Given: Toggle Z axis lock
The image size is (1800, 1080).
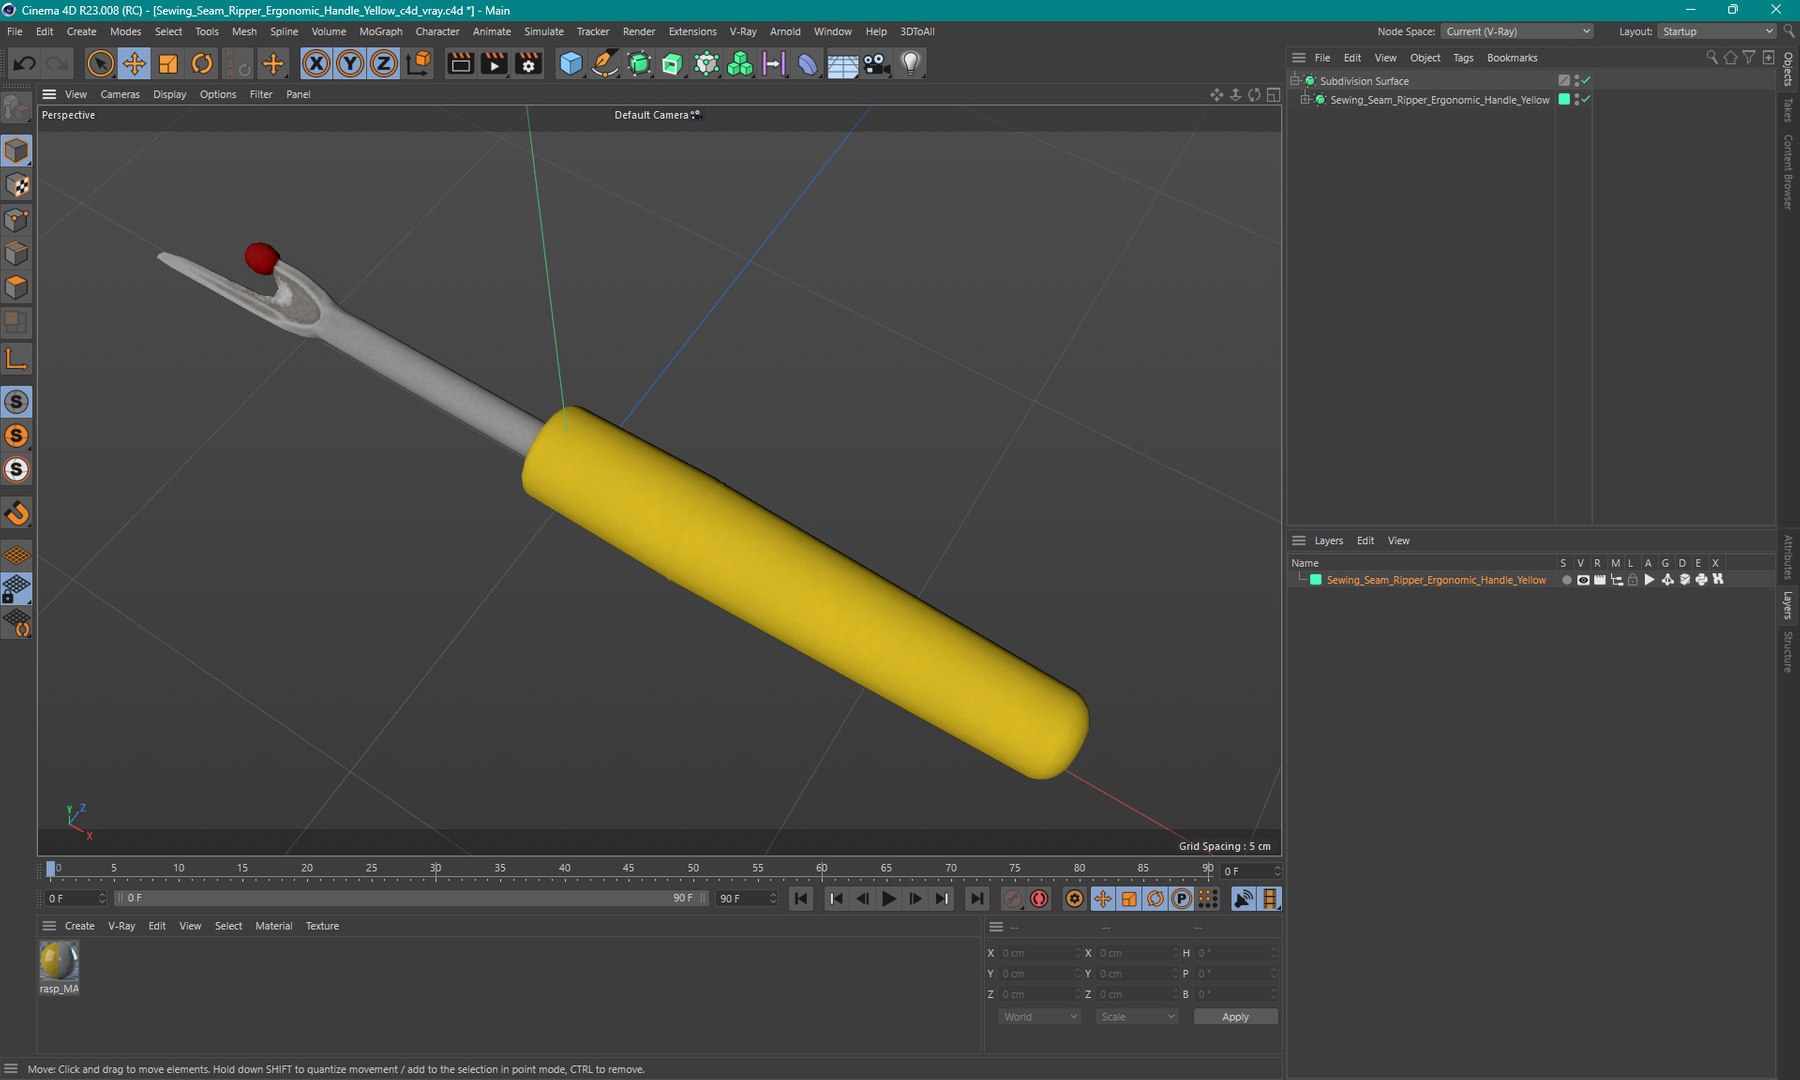Looking at the screenshot, I should click(x=384, y=64).
